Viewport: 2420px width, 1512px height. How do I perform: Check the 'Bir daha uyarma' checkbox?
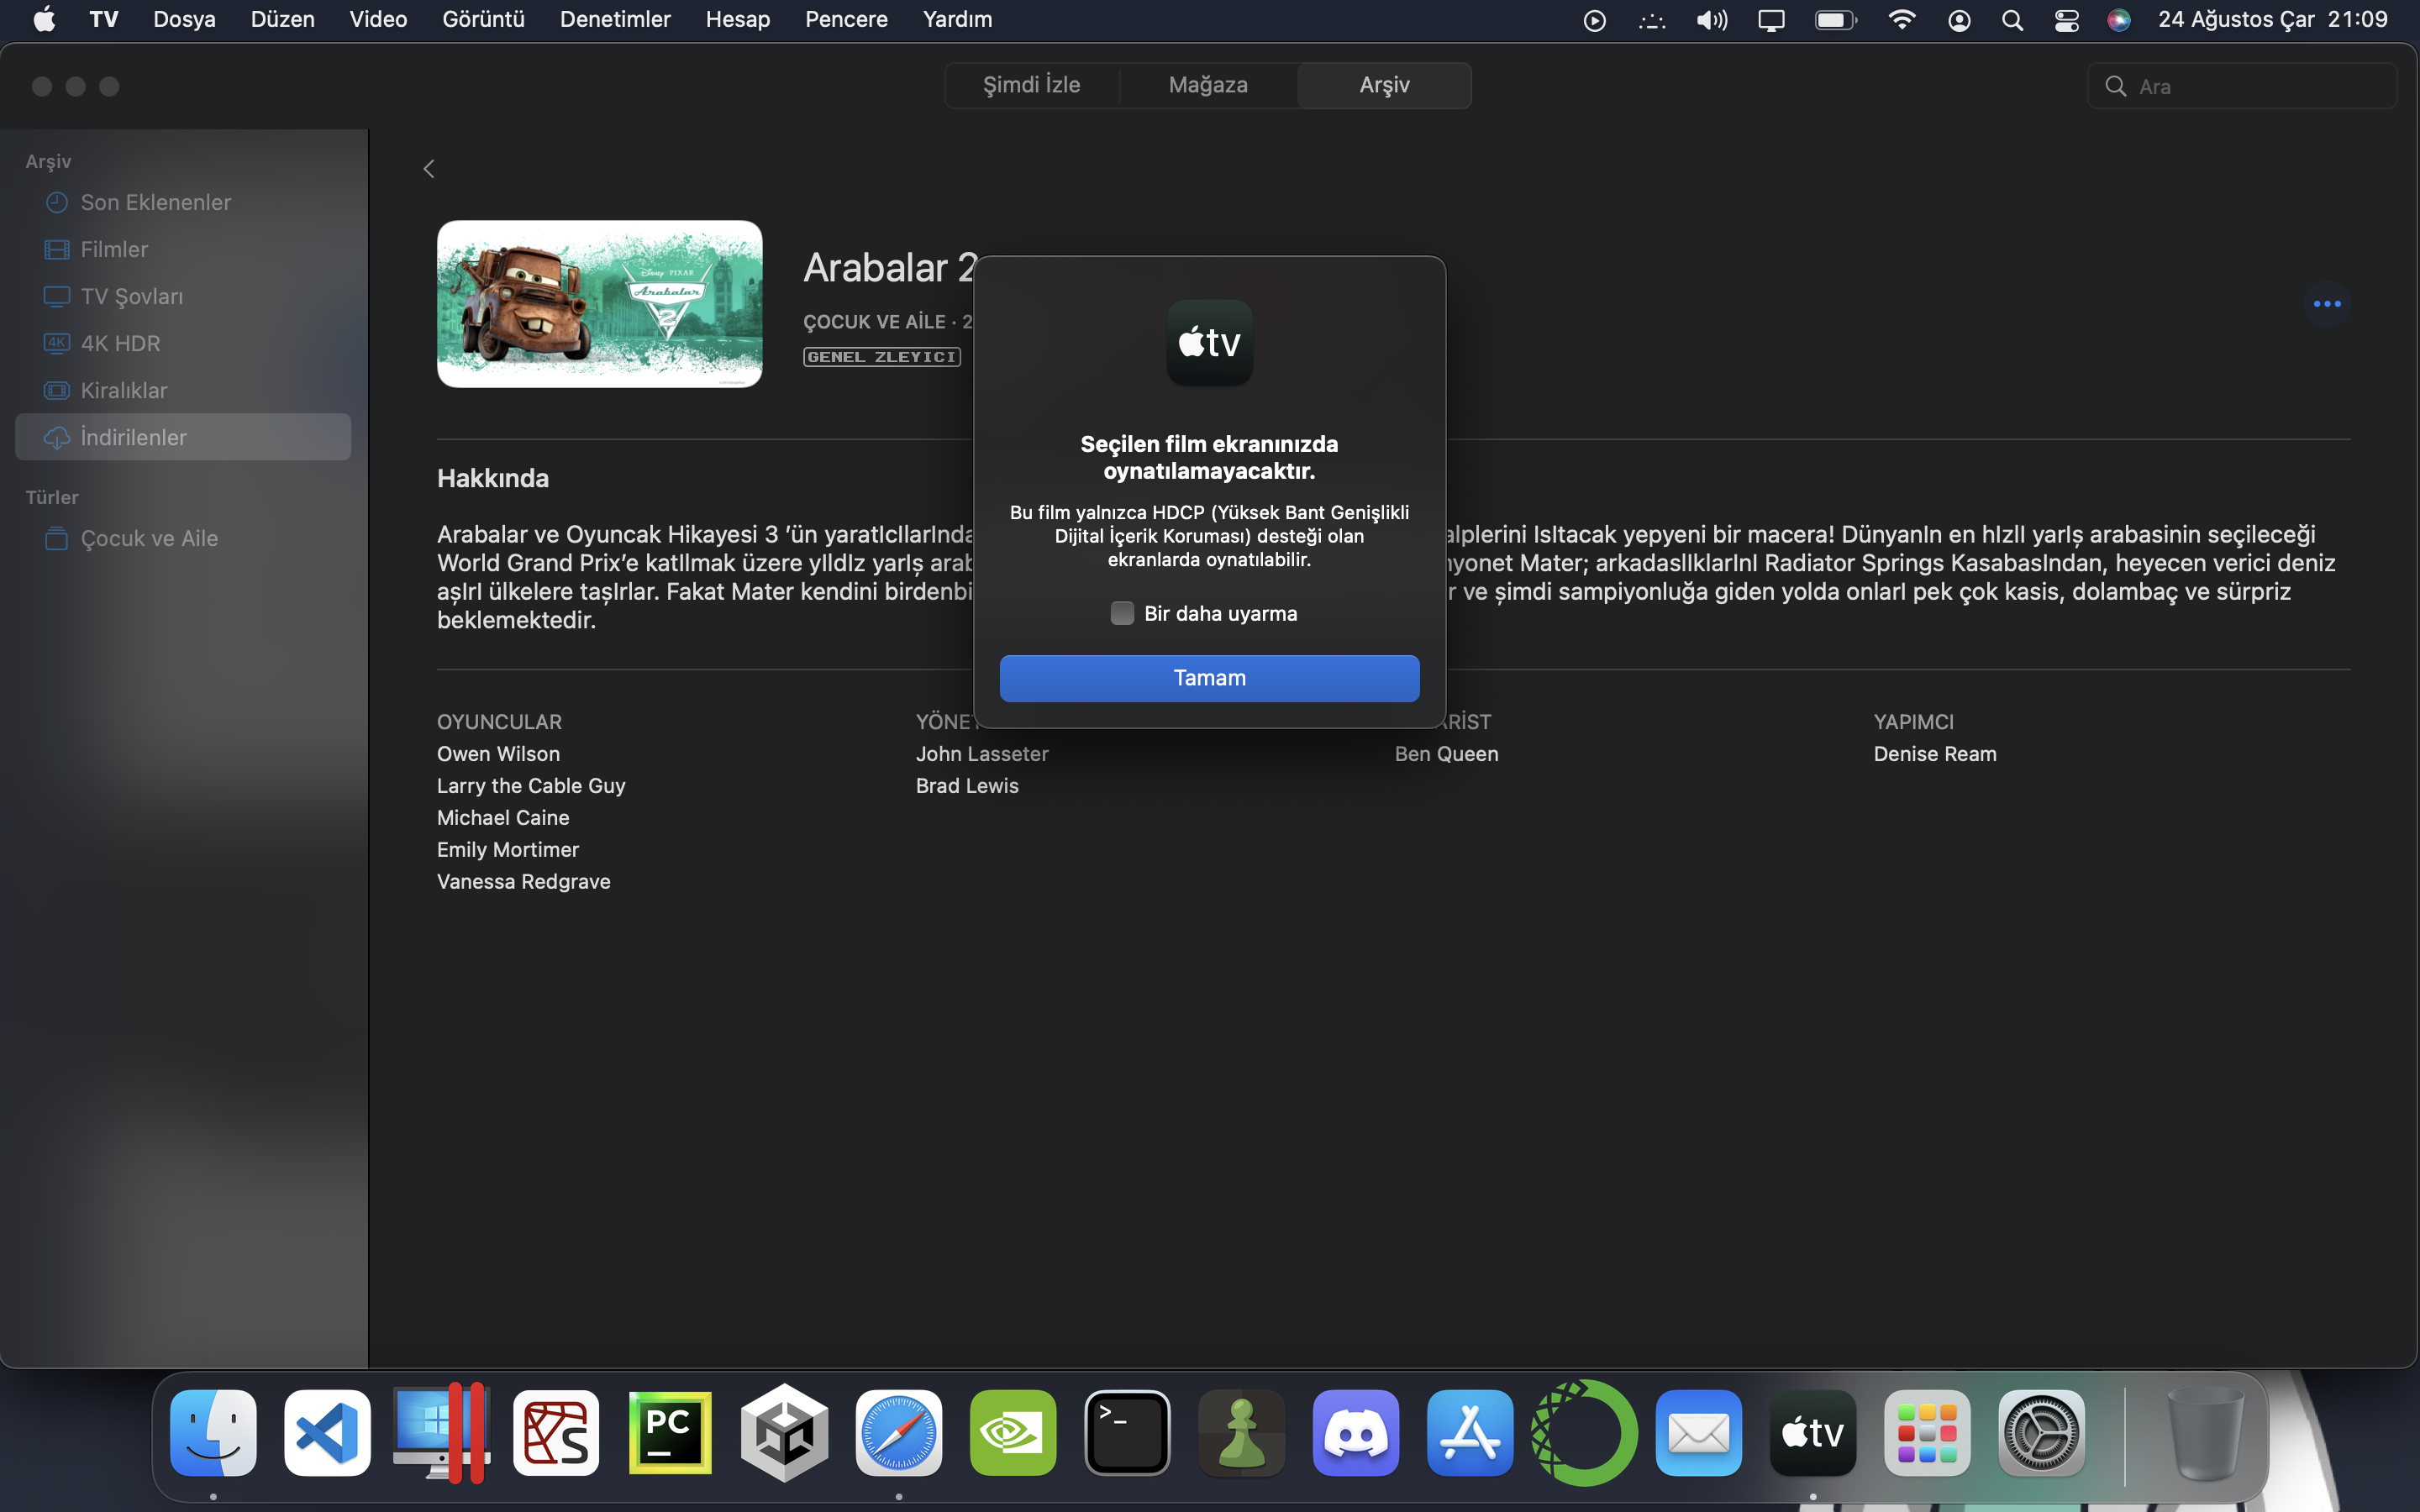coord(1122,613)
